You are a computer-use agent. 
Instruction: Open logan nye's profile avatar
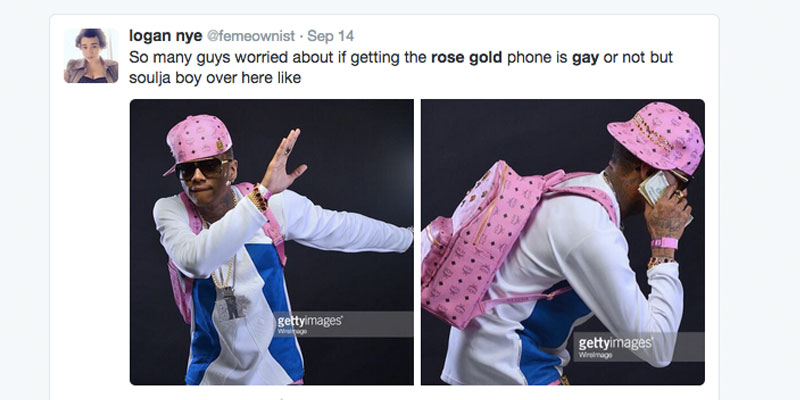[91, 56]
